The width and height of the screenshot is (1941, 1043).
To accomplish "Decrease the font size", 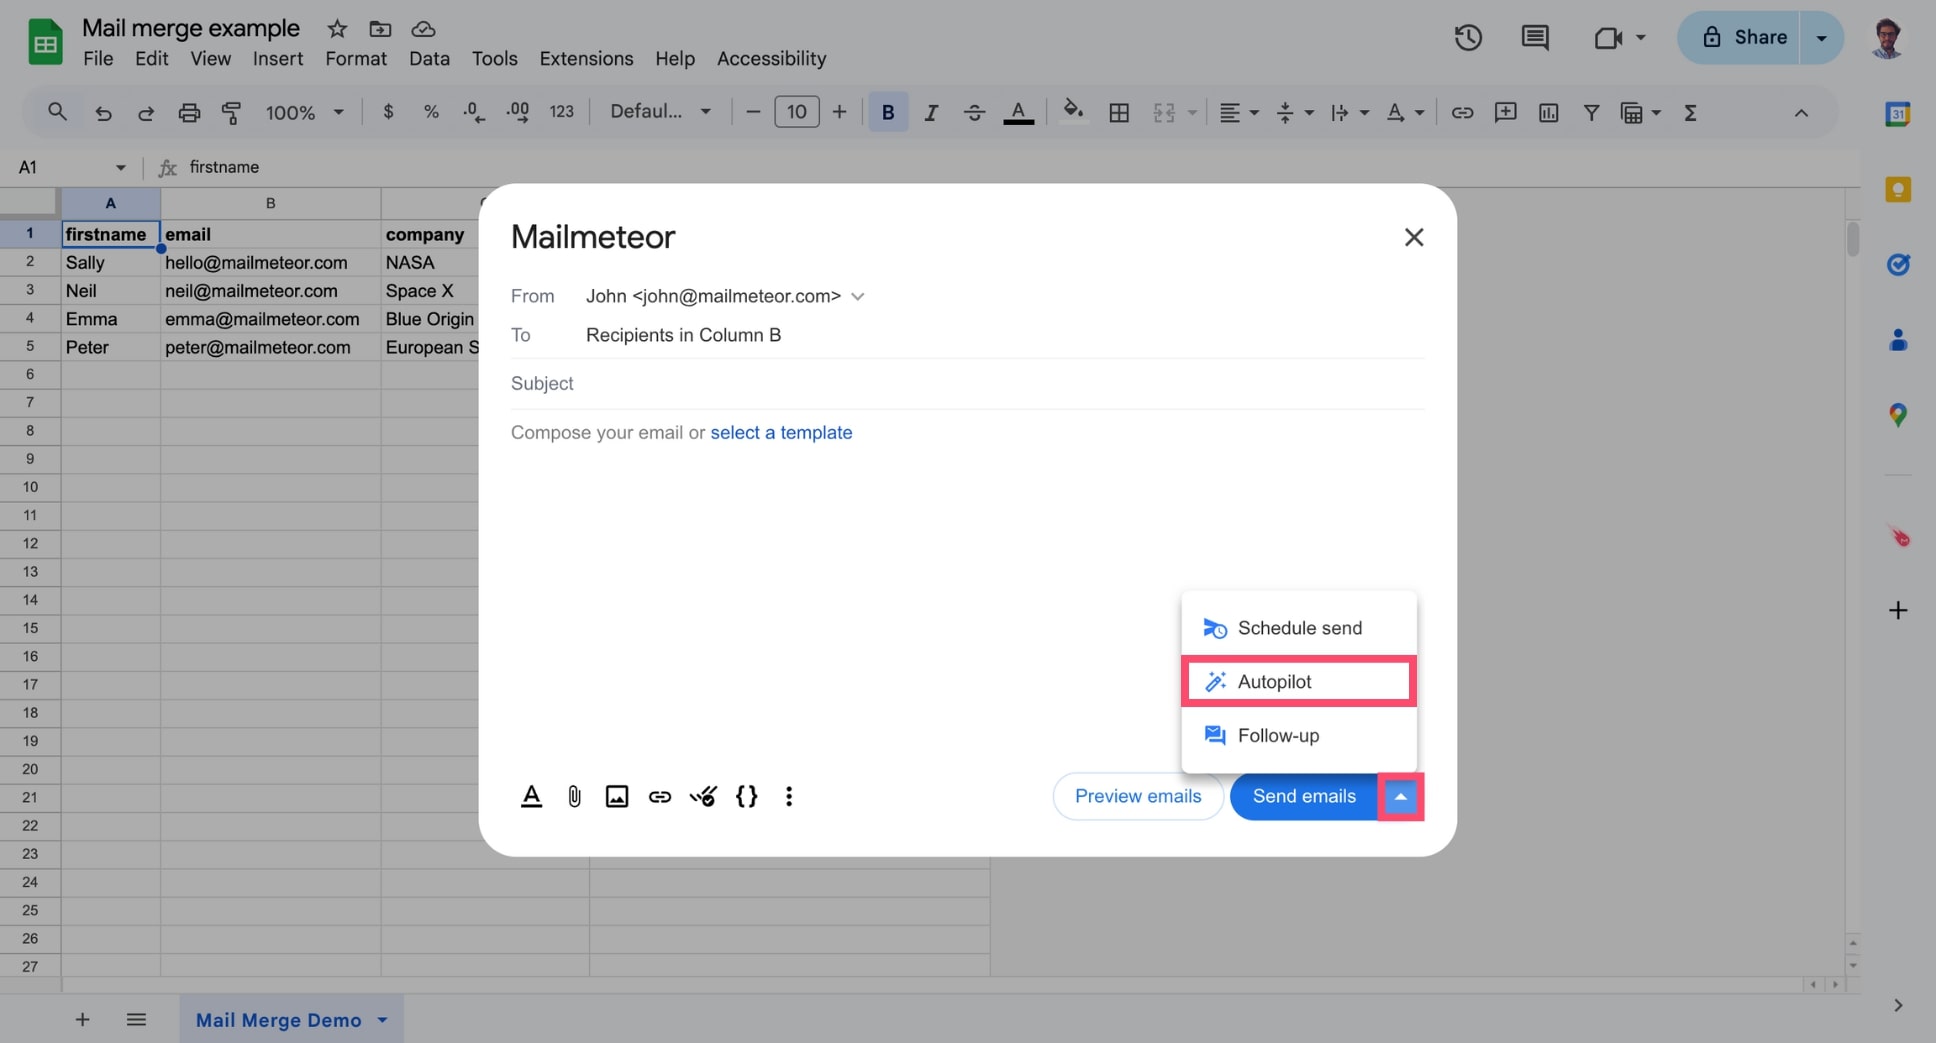I will click(x=753, y=112).
